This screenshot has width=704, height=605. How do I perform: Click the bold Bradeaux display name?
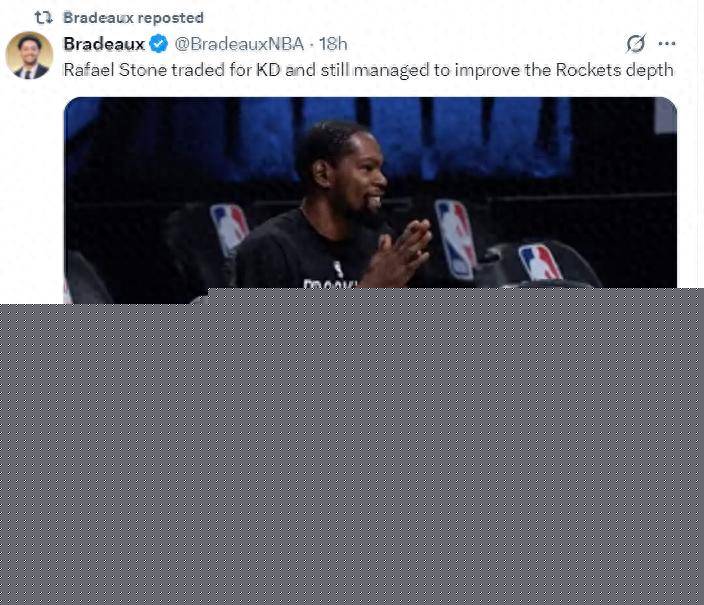(104, 44)
